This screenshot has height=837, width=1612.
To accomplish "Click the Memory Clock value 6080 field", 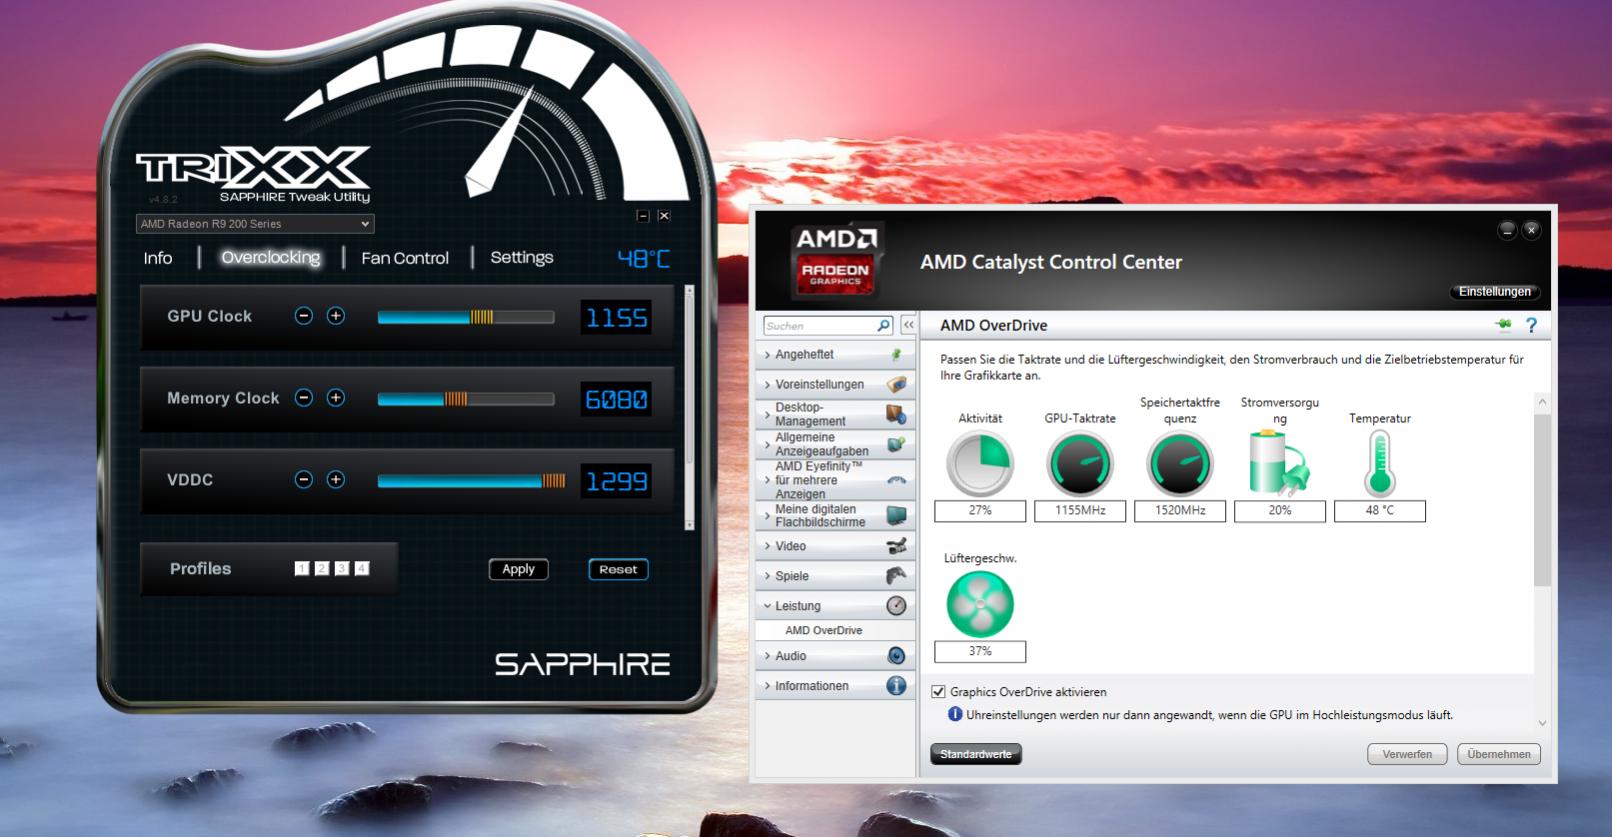I will click(617, 400).
